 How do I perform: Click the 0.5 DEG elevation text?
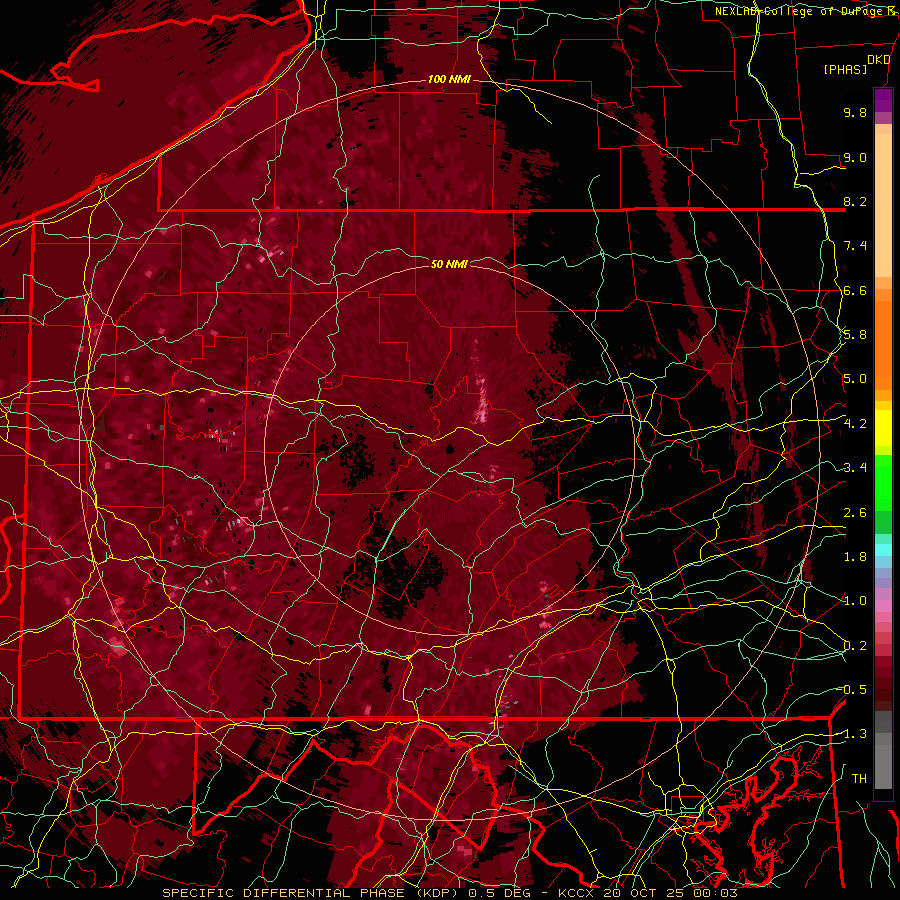pos(499,893)
